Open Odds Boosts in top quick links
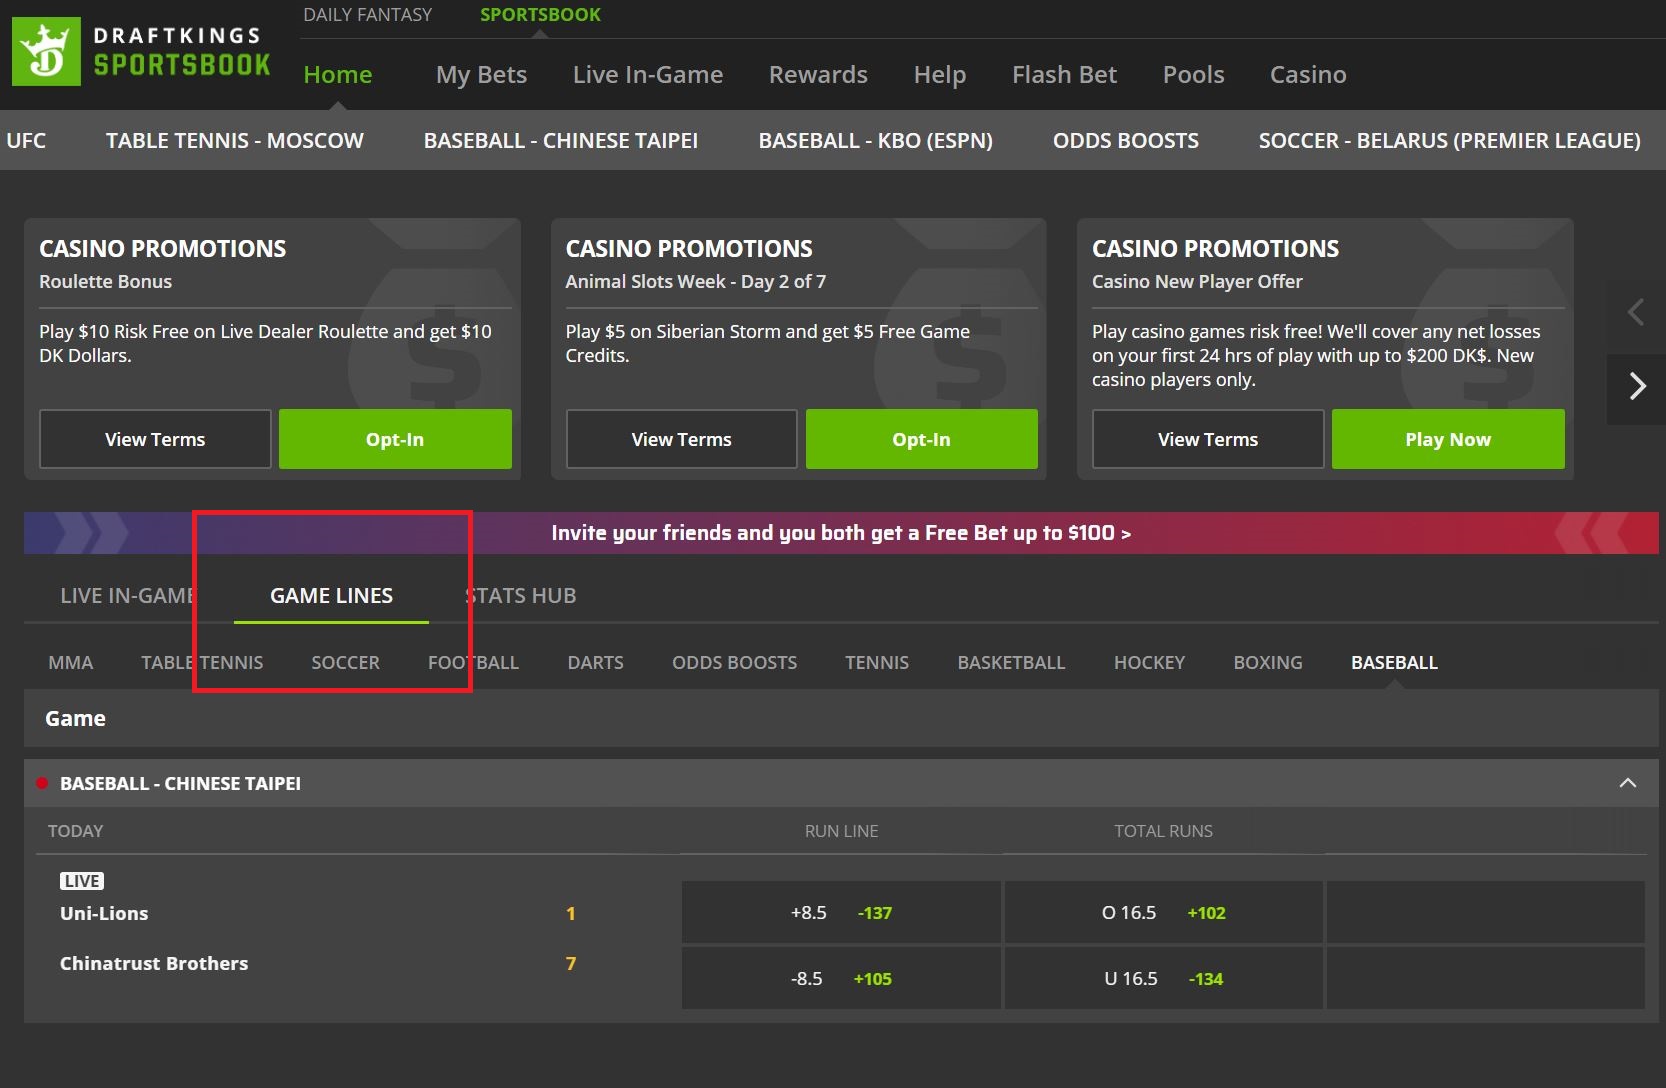Screen dimensions: 1666x1088 click(1126, 141)
